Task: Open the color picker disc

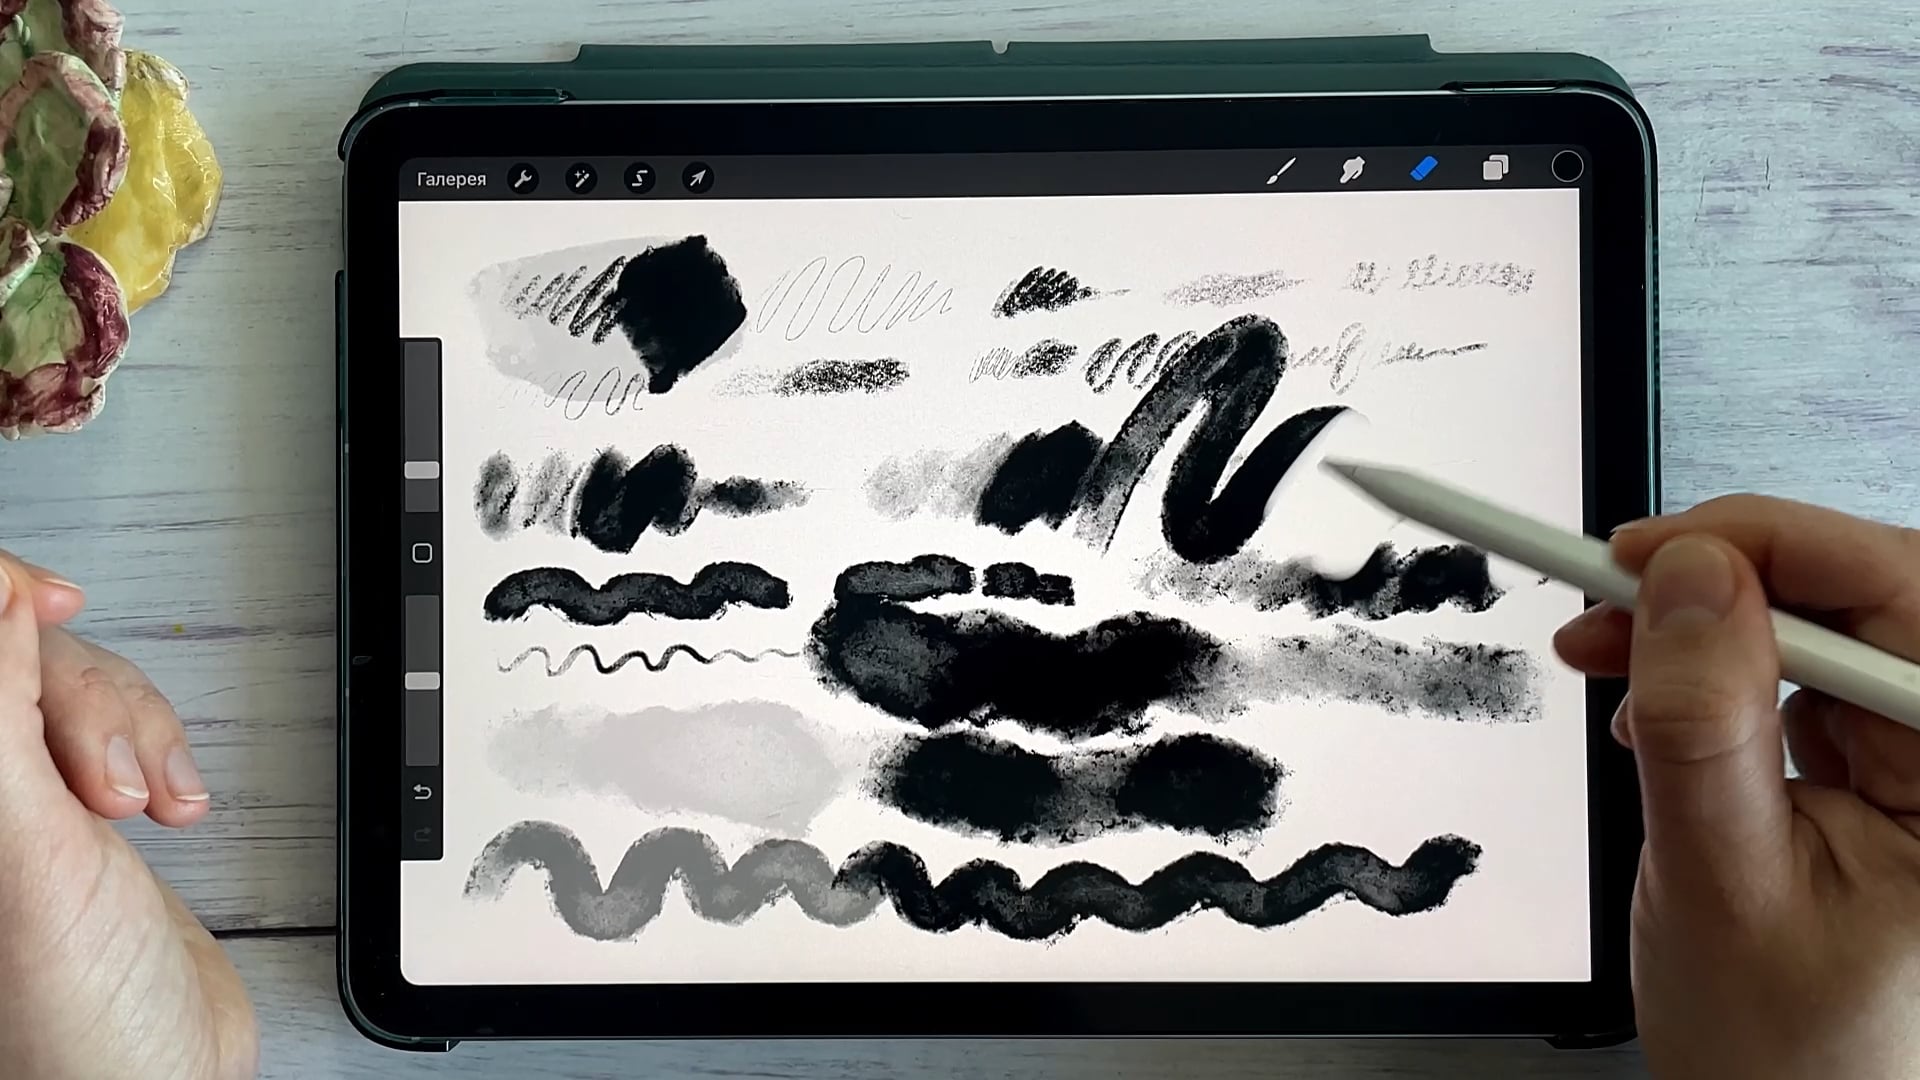Action: tap(1567, 167)
